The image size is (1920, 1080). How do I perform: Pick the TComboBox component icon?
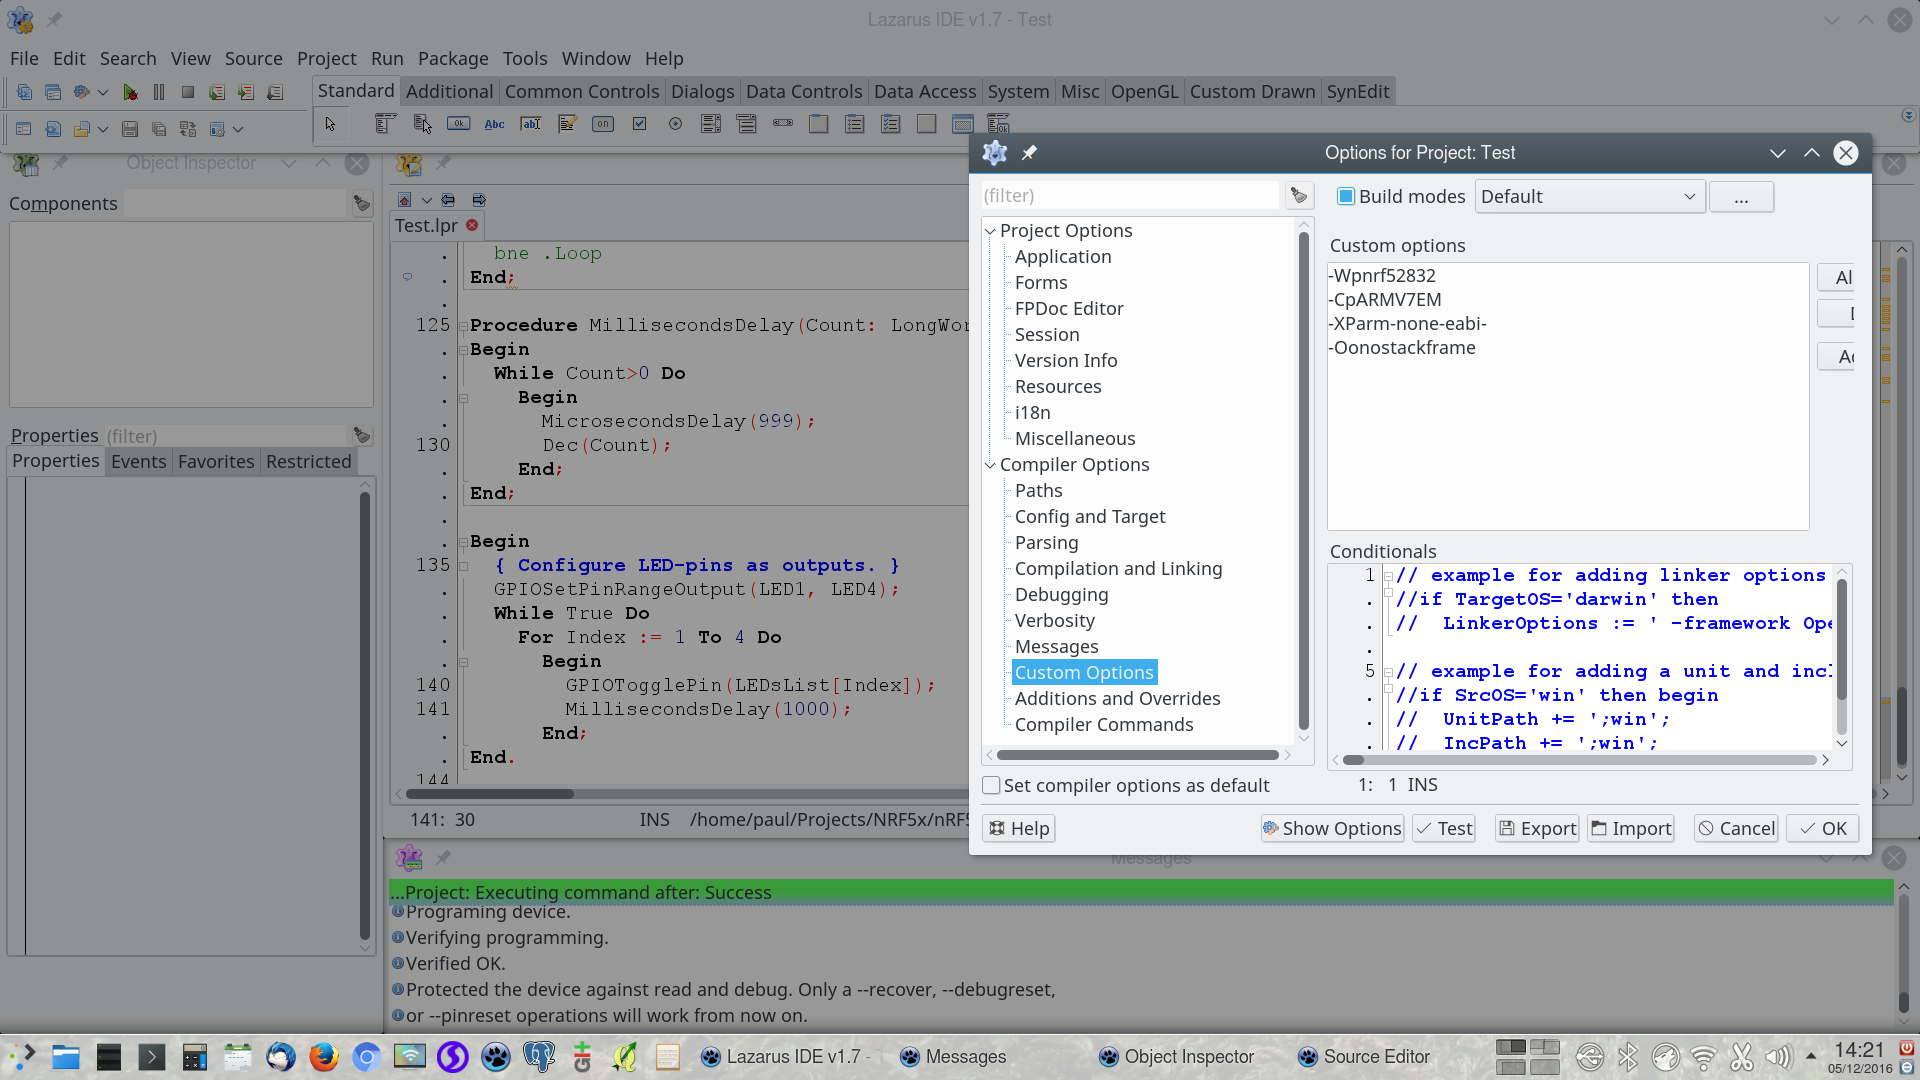point(746,124)
